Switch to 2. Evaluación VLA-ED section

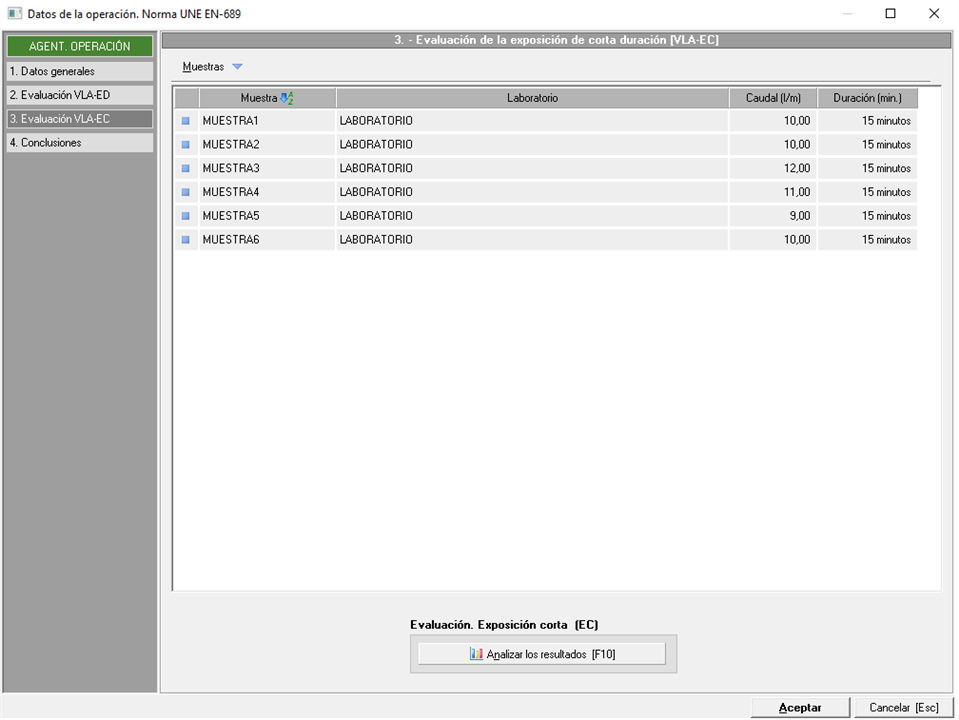(x=79, y=95)
